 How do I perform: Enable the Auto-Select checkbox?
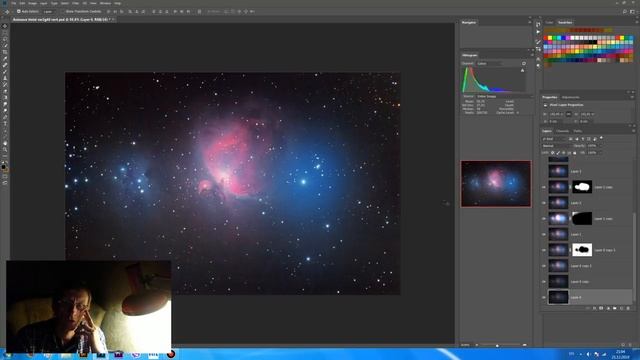click(x=19, y=12)
